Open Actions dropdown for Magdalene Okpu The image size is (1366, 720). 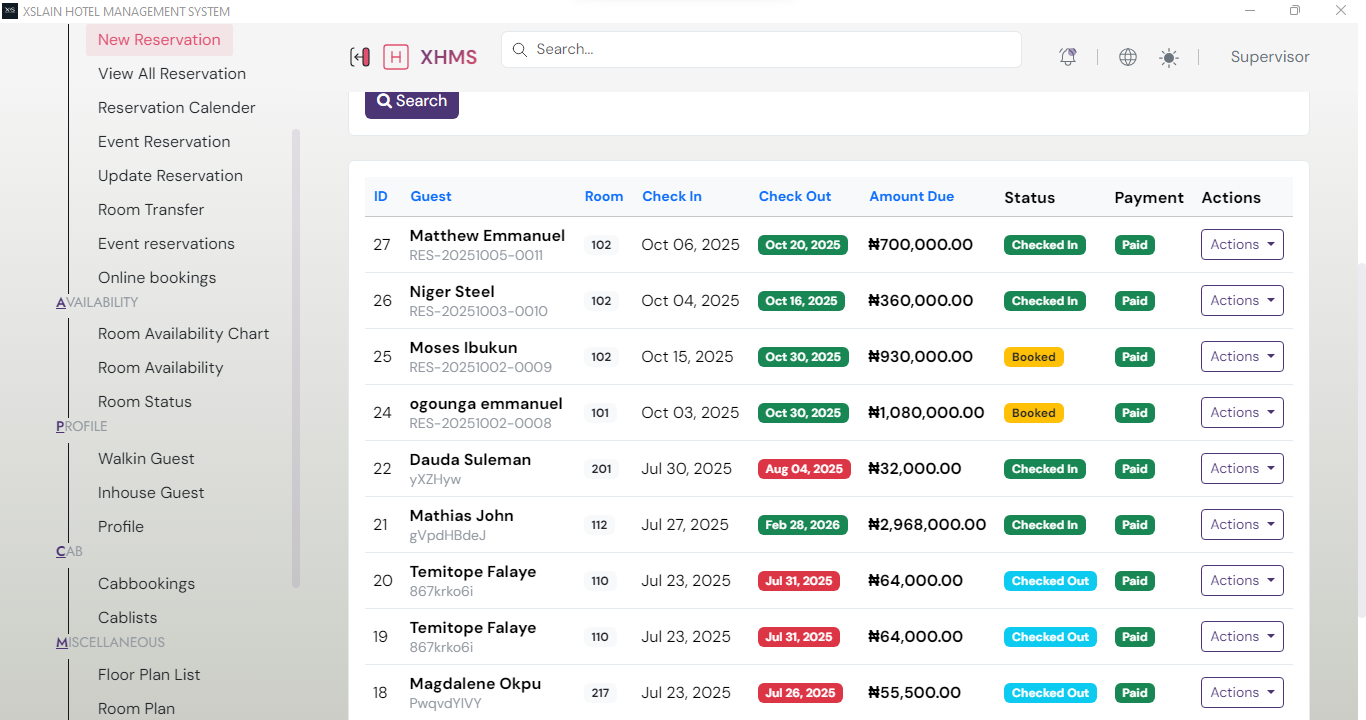coord(1242,692)
